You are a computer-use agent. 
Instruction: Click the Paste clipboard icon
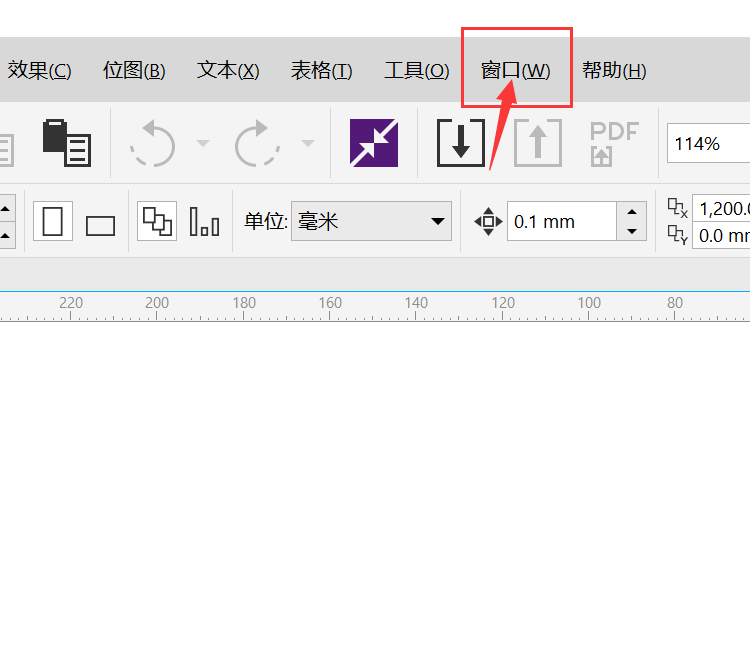pos(66,143)
